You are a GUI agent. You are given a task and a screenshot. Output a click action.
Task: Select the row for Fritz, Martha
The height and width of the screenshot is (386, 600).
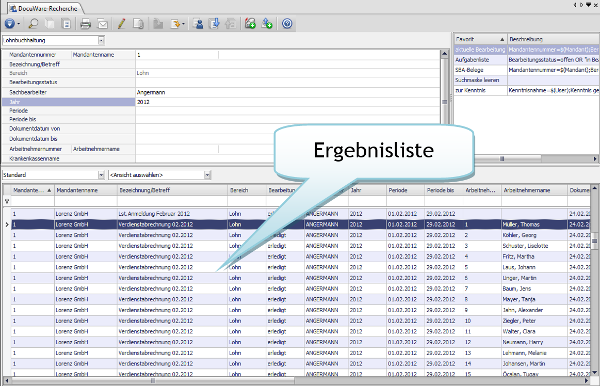coord(300,257)
